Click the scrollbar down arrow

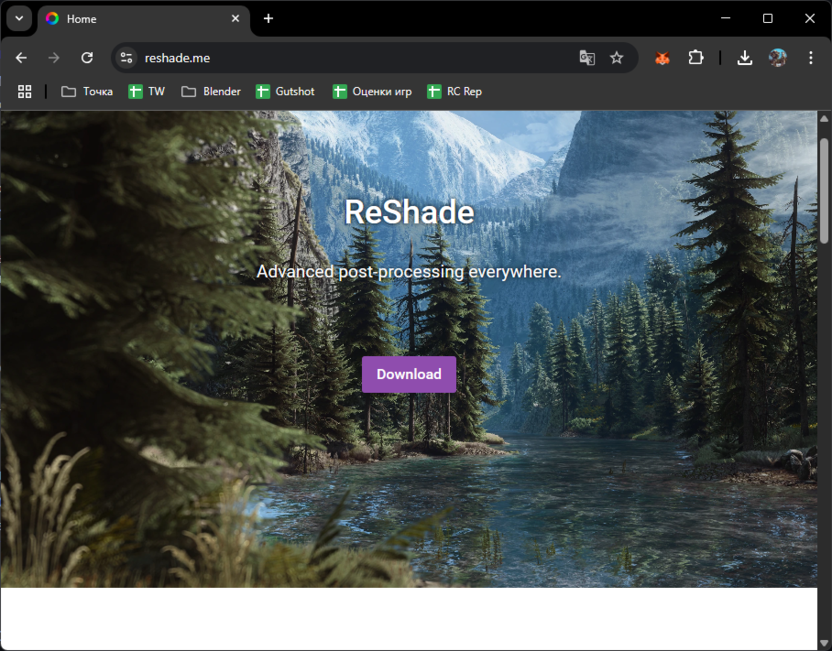(824, 644)
